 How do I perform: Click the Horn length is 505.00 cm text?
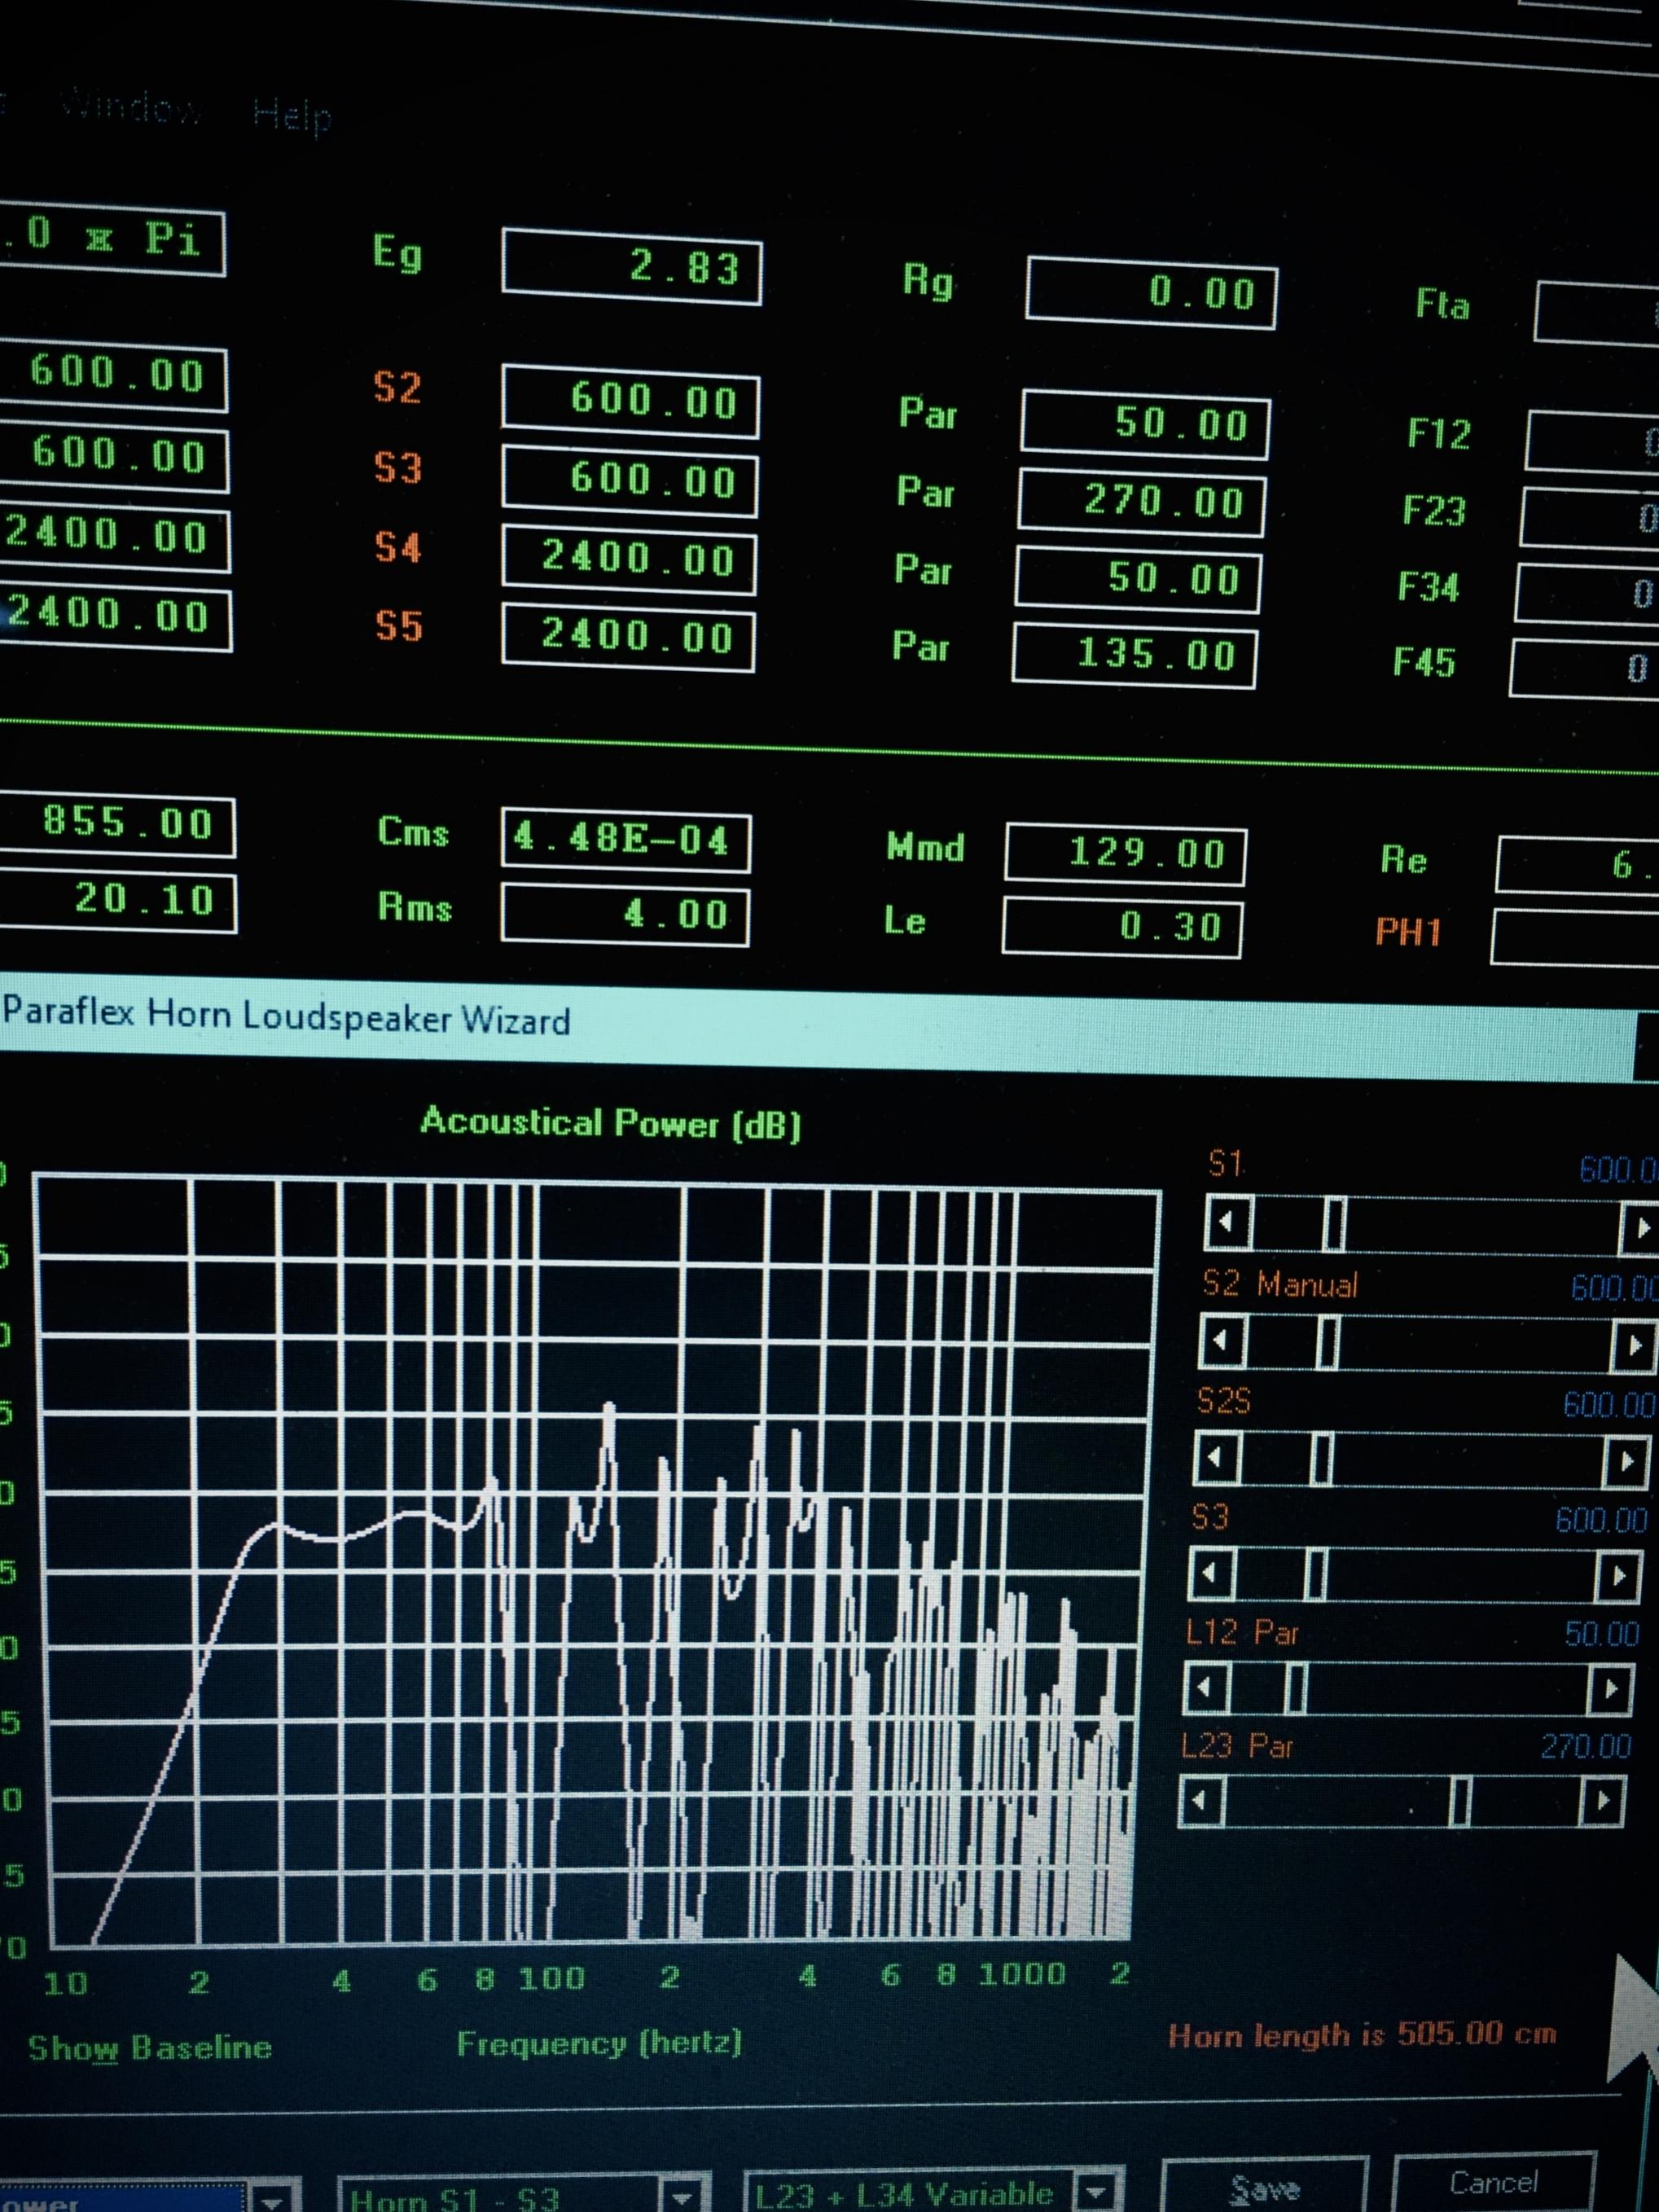pyautogui.click(x=1362, y=2034)
